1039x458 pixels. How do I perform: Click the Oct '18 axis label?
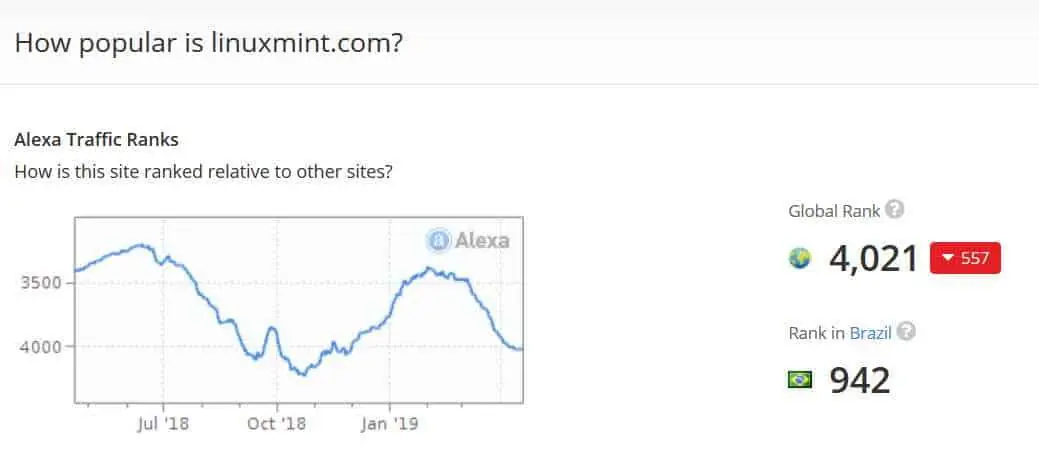(276, 424)
